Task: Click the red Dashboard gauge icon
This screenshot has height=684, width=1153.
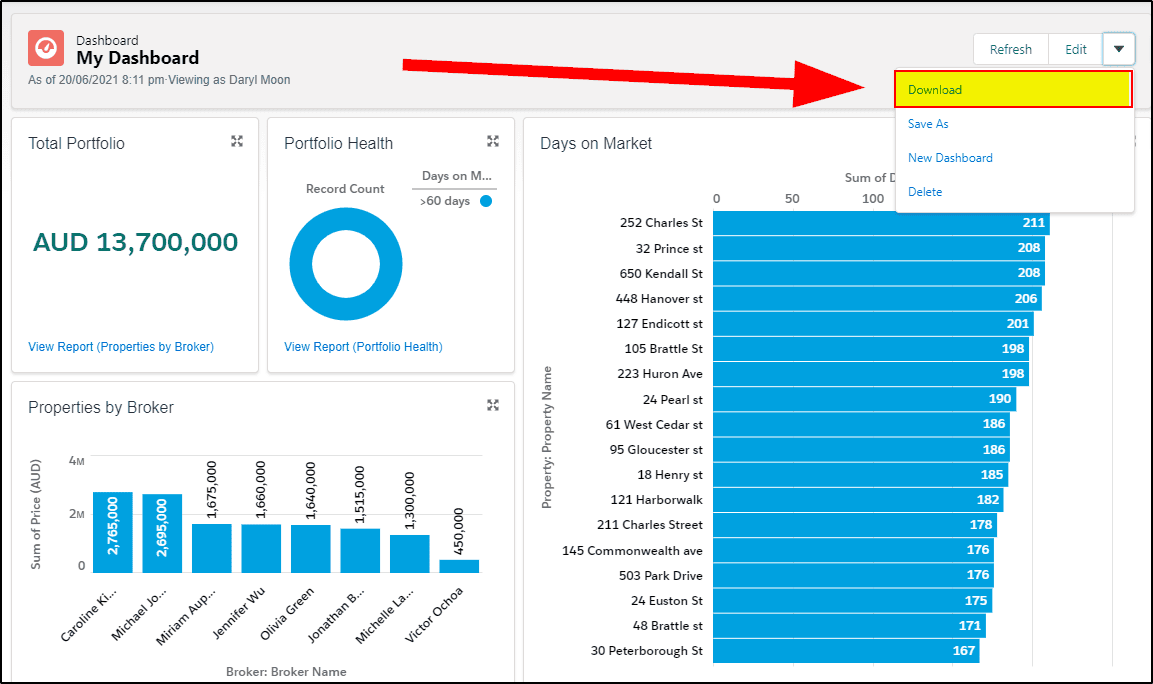Action: [46, 49]
